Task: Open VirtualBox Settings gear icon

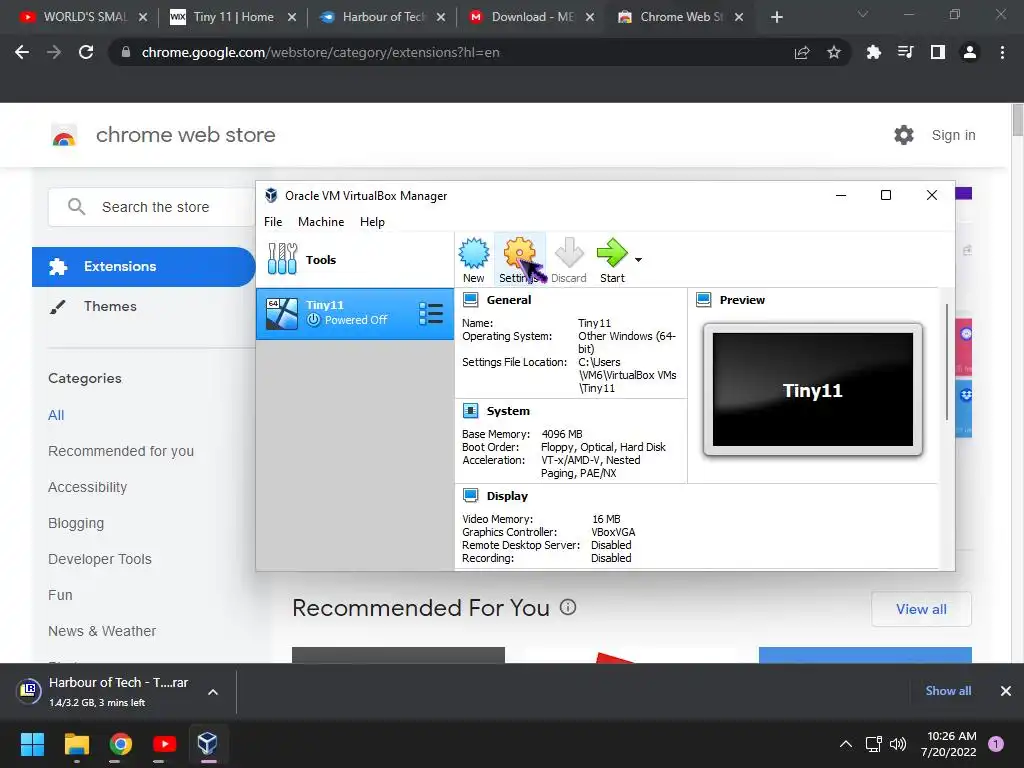Action: (x=520, y=260)
